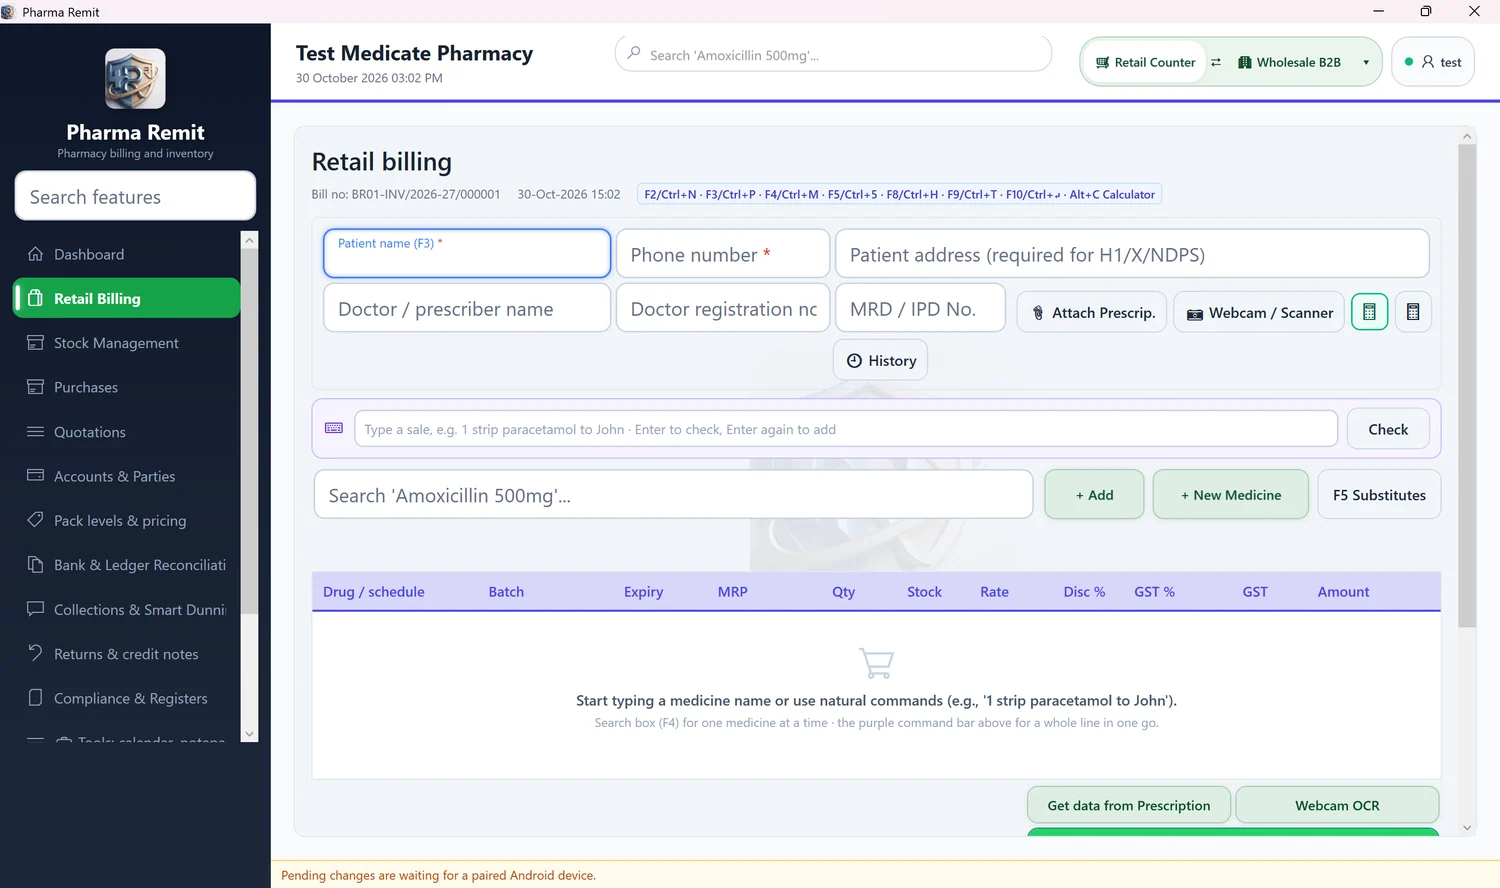The height and width of the screenshot is (888, 1500).
Task: Go to Collections & Smart Dunning
Action: tap(127, 609)
